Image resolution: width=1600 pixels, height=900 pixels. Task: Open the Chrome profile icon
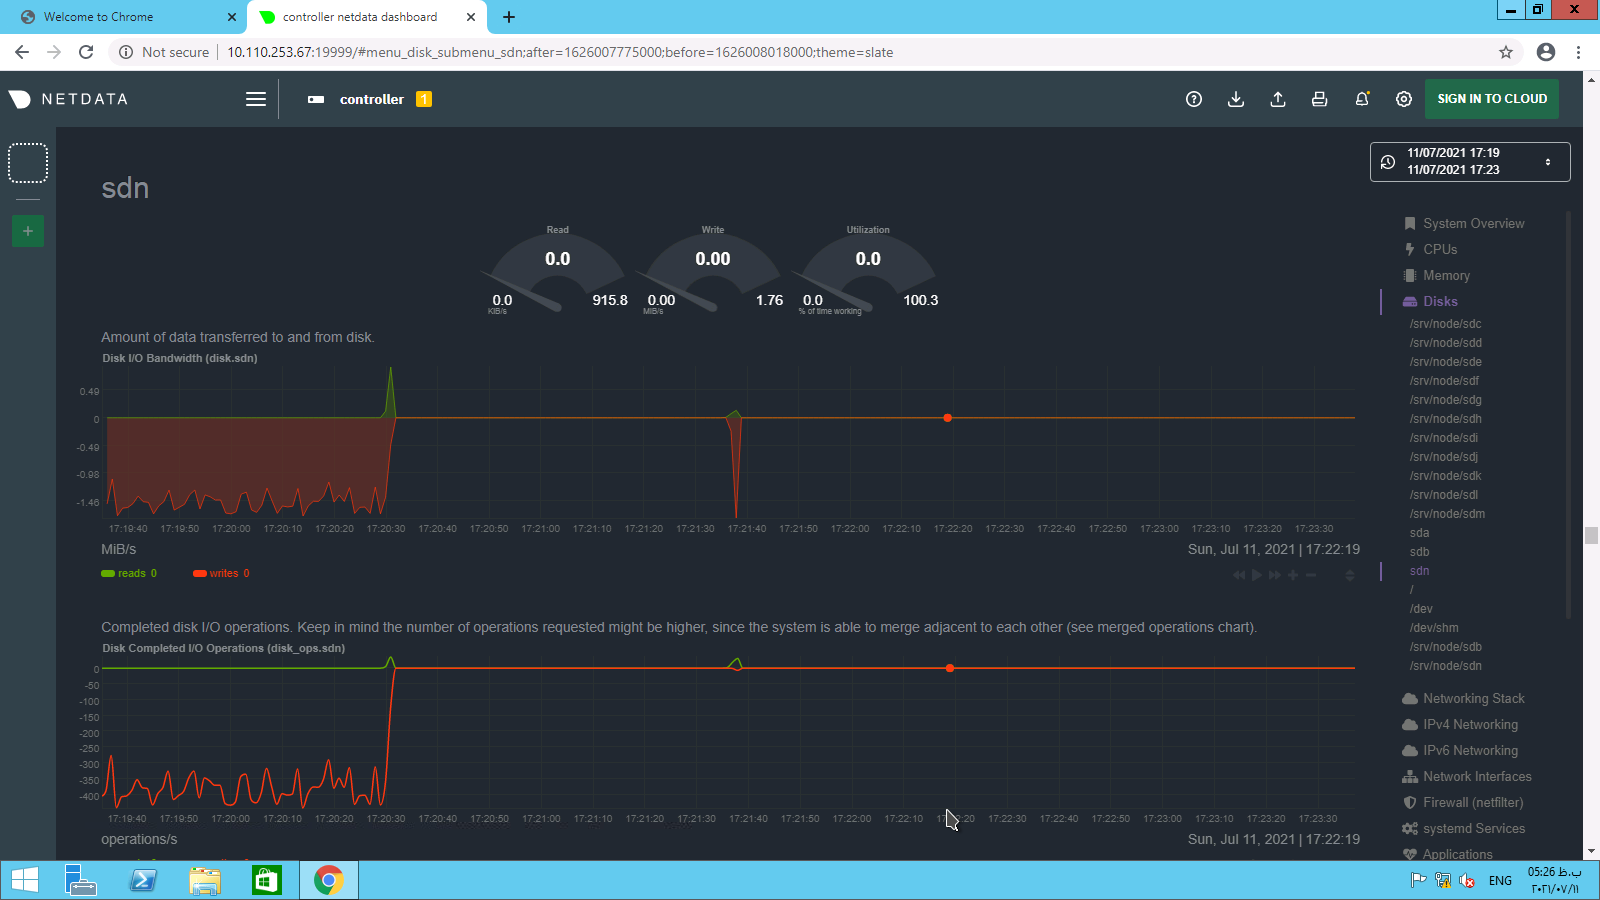(1546, 52)
